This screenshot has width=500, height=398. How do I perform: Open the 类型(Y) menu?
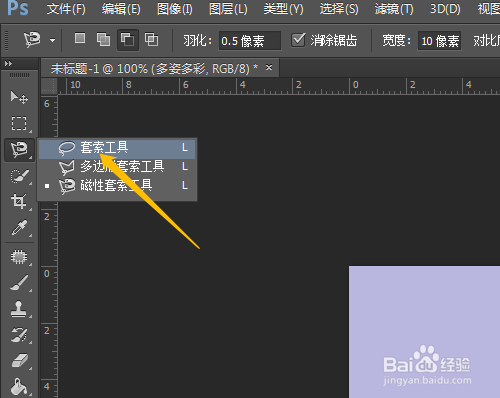coord(283,9)
